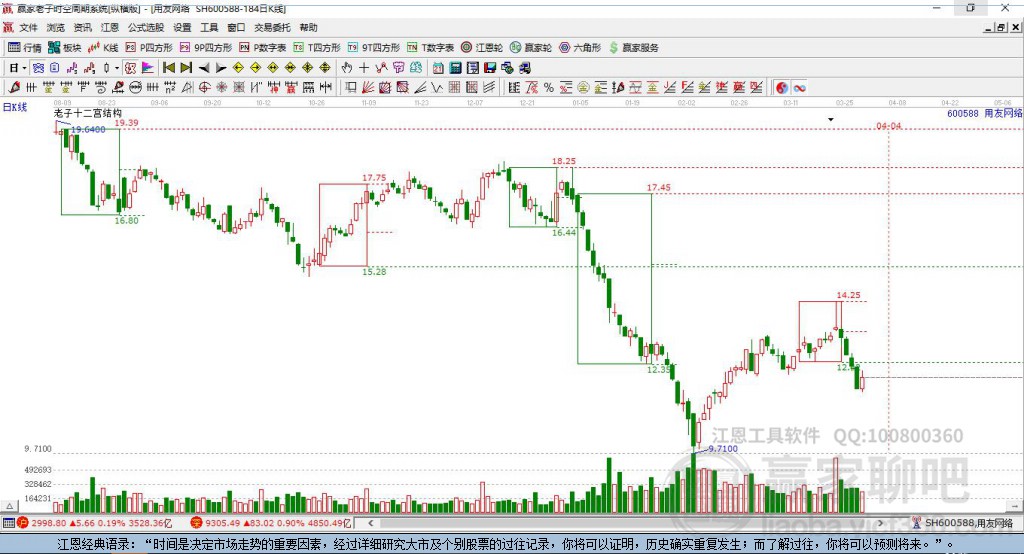
Task: Jump to the first bar icon
Action: tap(168, 68)
